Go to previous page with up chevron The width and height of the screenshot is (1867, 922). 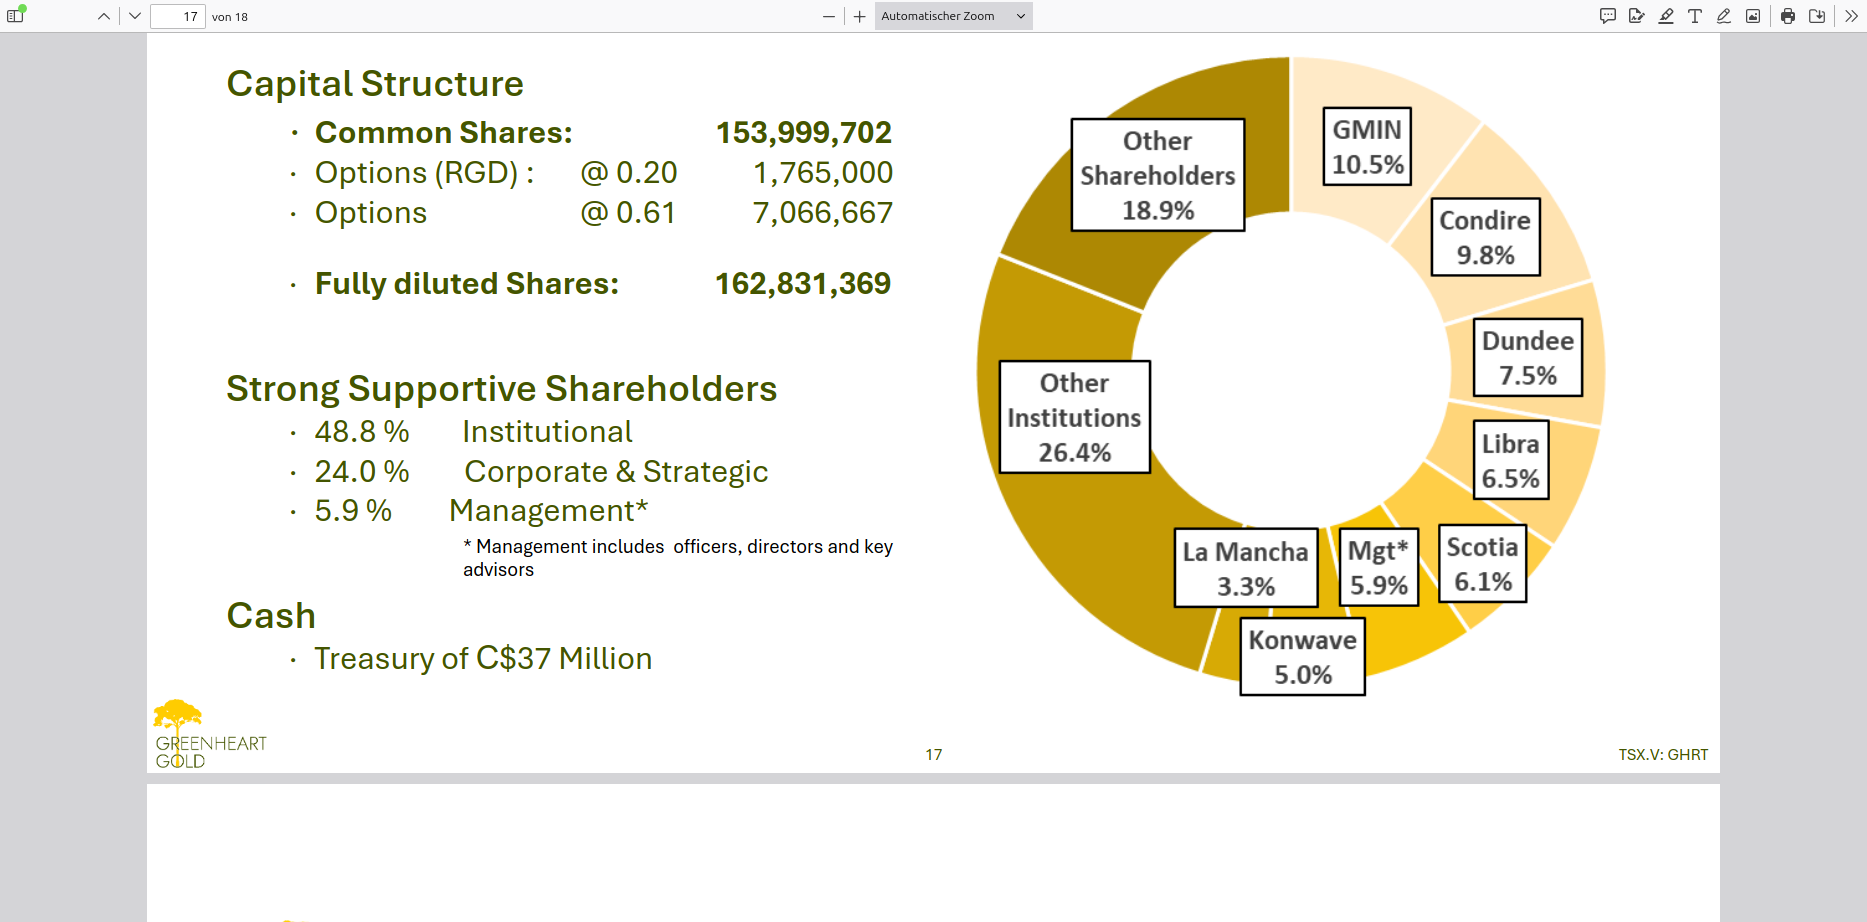[x=103, y=16]
